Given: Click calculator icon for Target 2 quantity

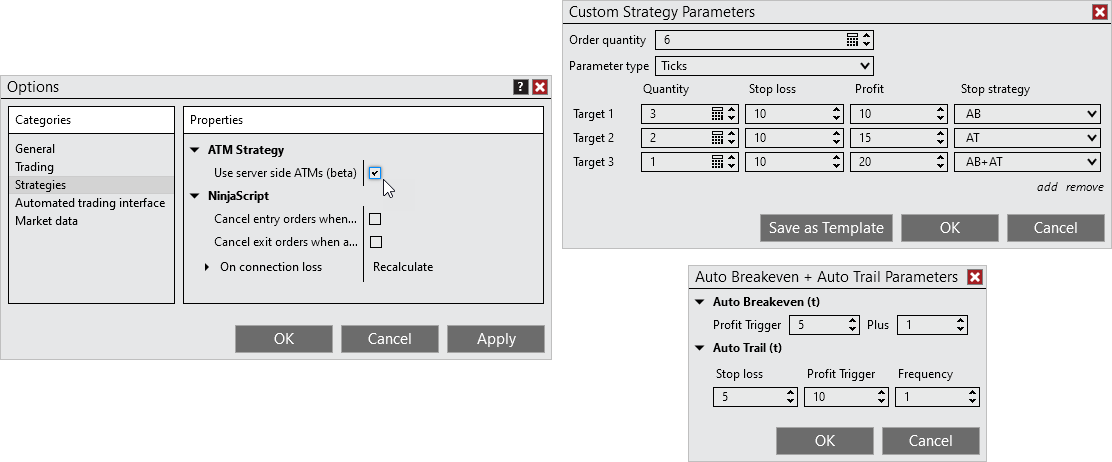Looking at the screenshot, I should coord(717,138).
